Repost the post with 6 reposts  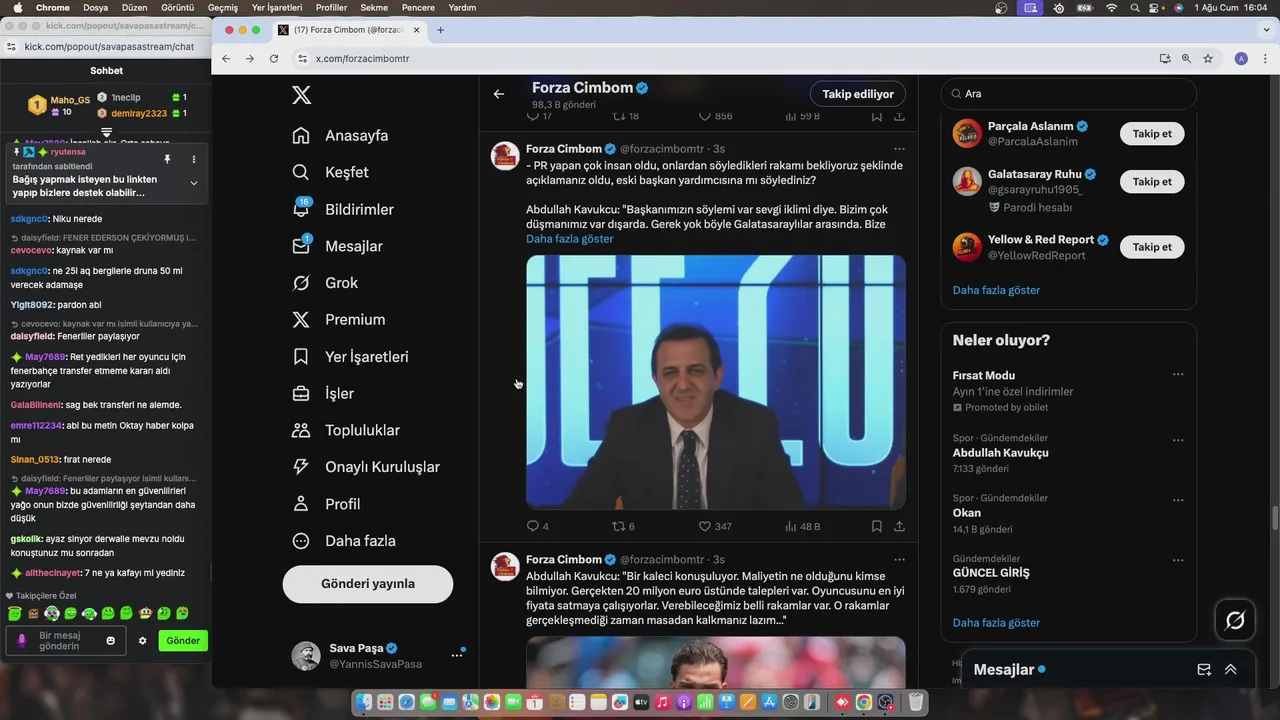[619, 526]
